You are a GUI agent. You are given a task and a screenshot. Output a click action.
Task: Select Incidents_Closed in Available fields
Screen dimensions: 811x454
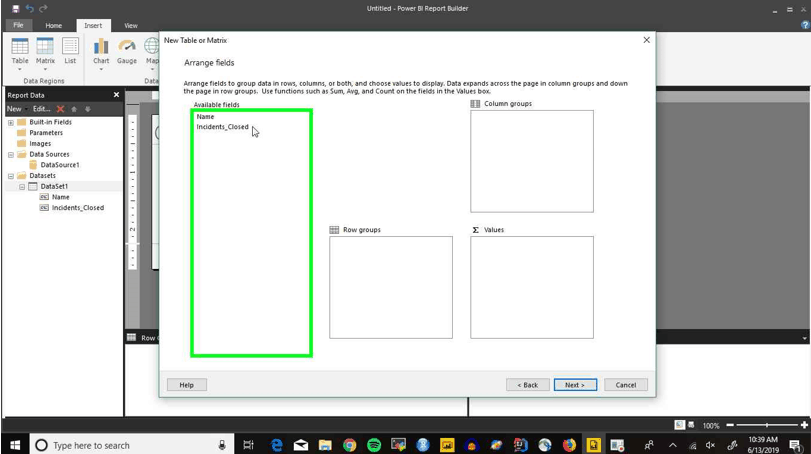point(222,127)
